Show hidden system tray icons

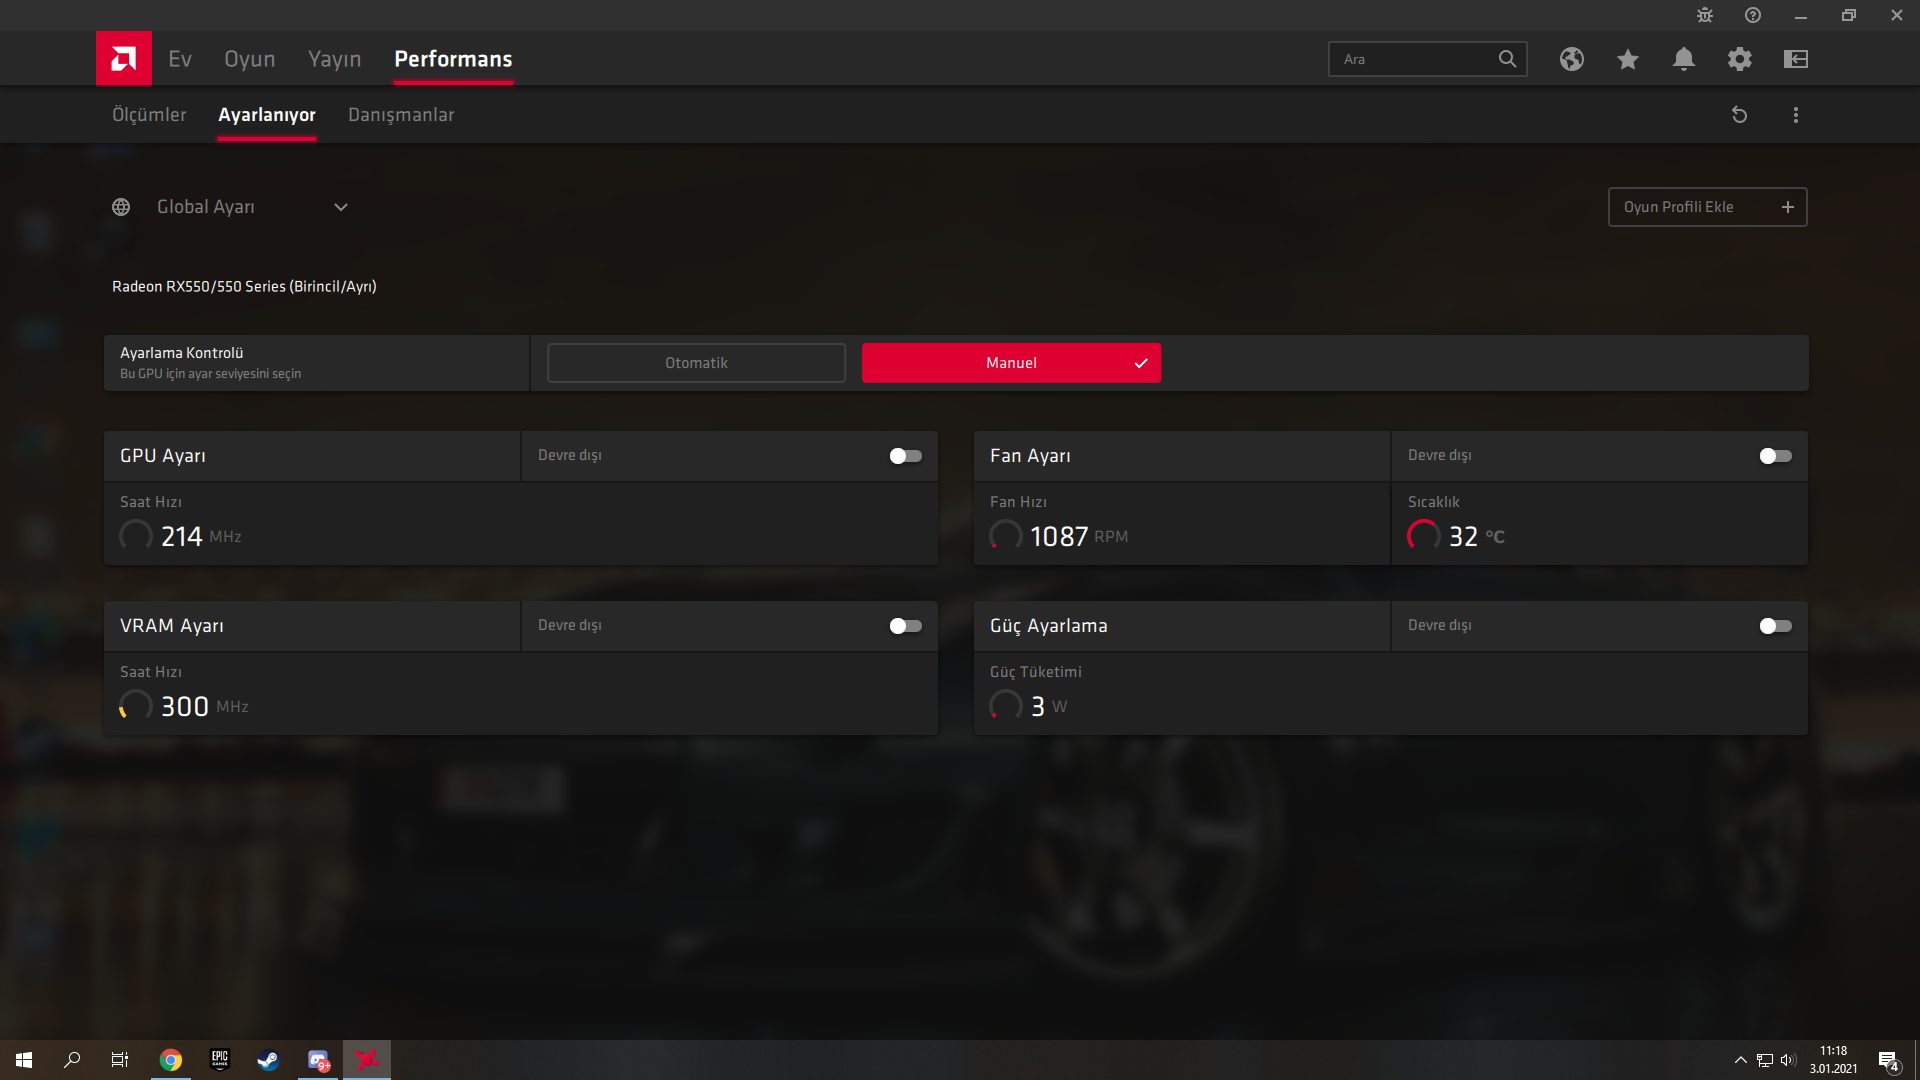tap(1740, 1060)
